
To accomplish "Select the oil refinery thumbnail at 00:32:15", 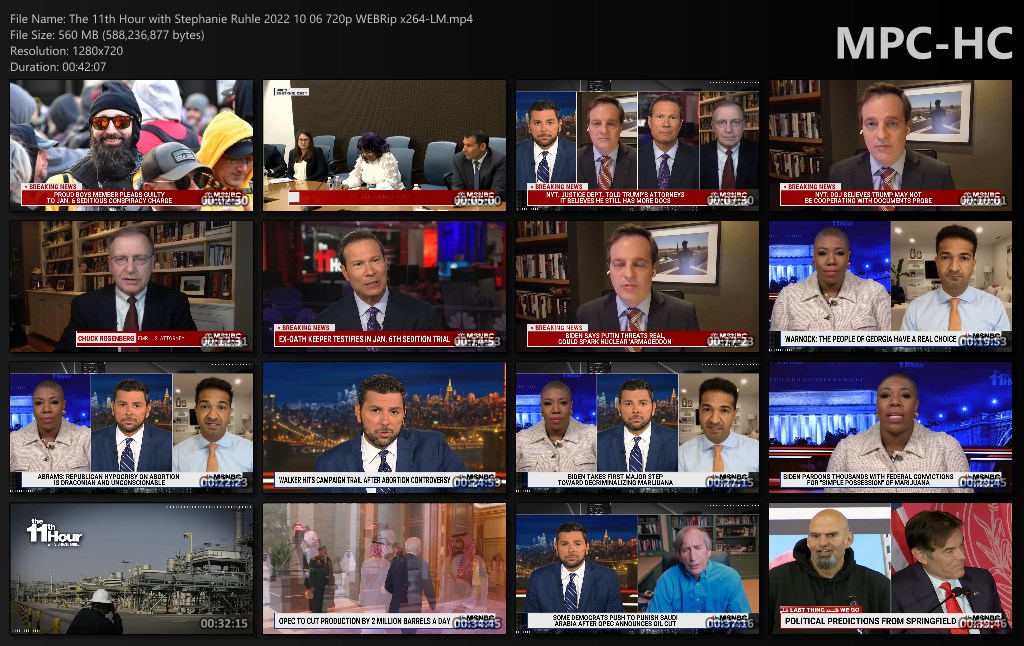I will [x=131, y=568].
